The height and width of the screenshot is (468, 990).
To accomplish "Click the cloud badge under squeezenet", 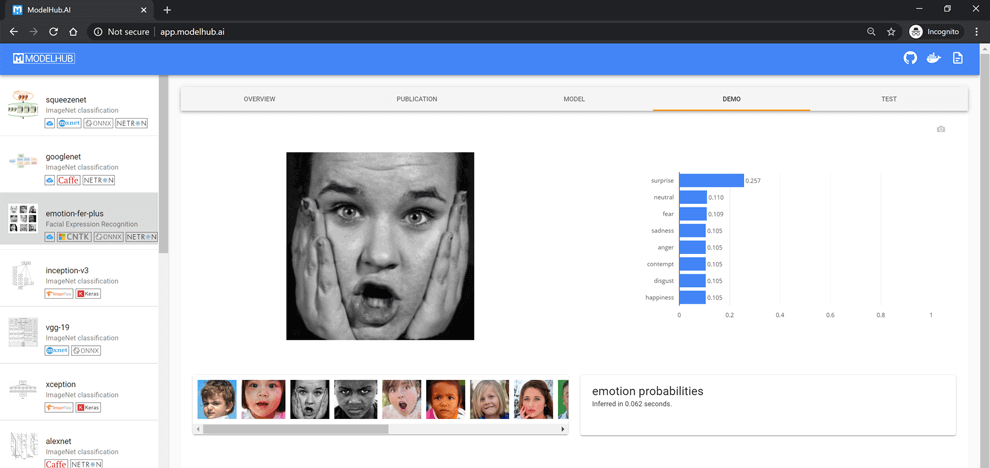I will [x=50, y=123].
